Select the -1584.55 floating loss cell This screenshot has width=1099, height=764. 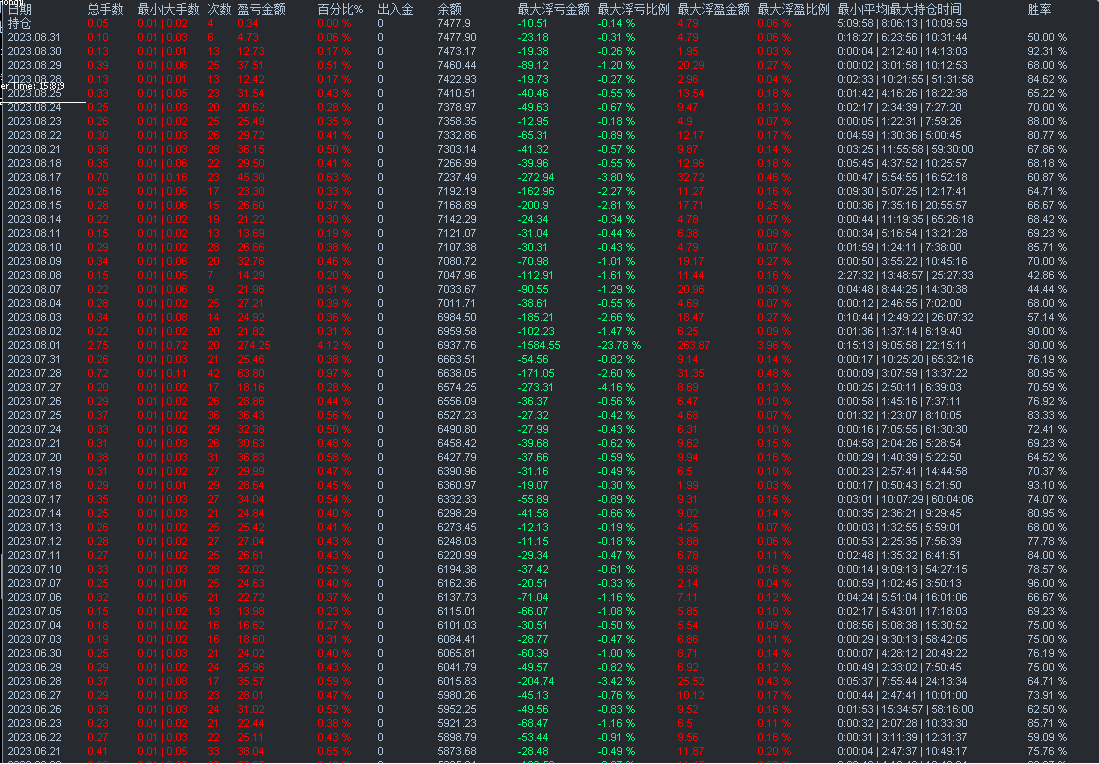pos(539,345)
